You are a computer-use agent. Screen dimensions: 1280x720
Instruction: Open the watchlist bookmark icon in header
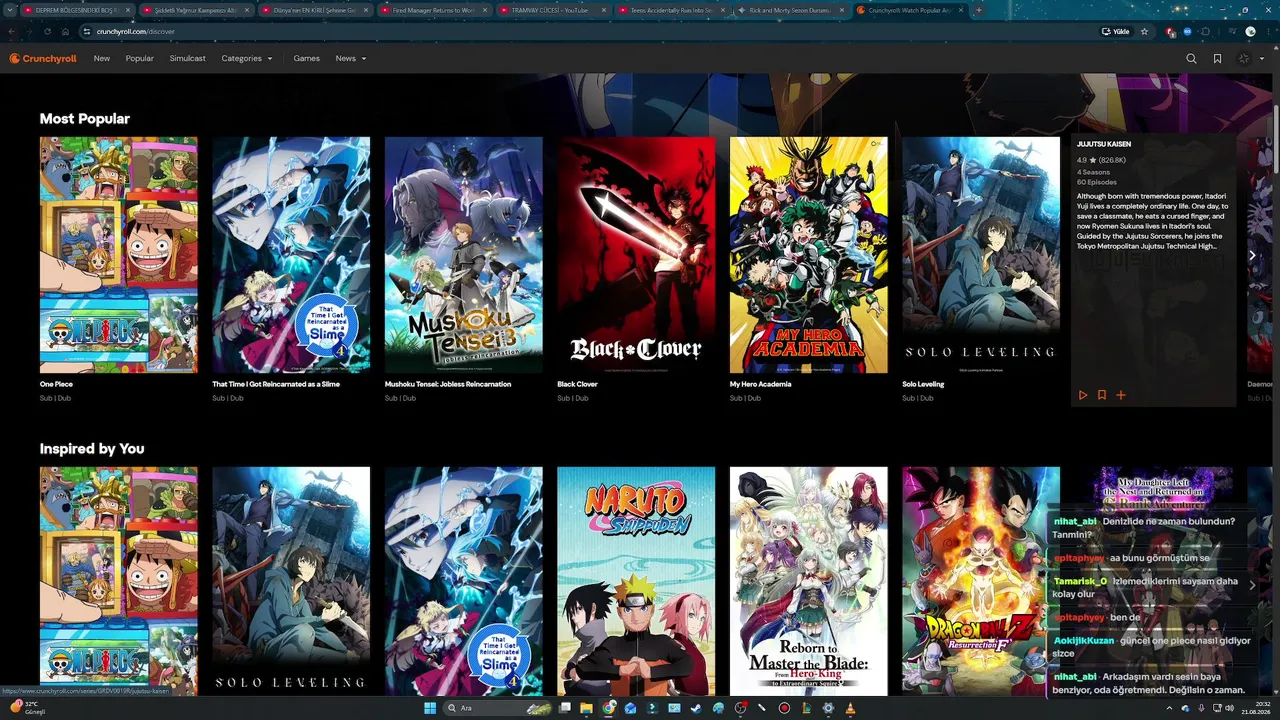click(1217, 59)
